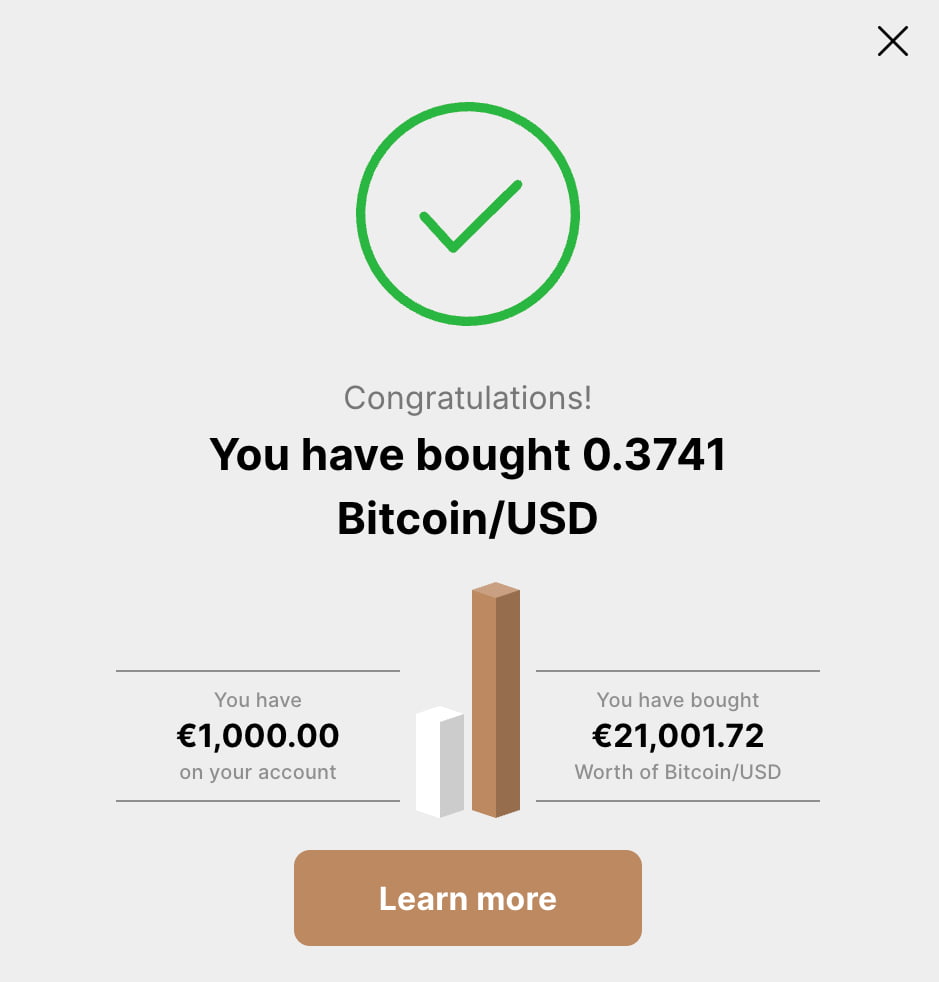Click the small grey "You have bought" label
Screen dimensions: 939x982
(678, 700)
